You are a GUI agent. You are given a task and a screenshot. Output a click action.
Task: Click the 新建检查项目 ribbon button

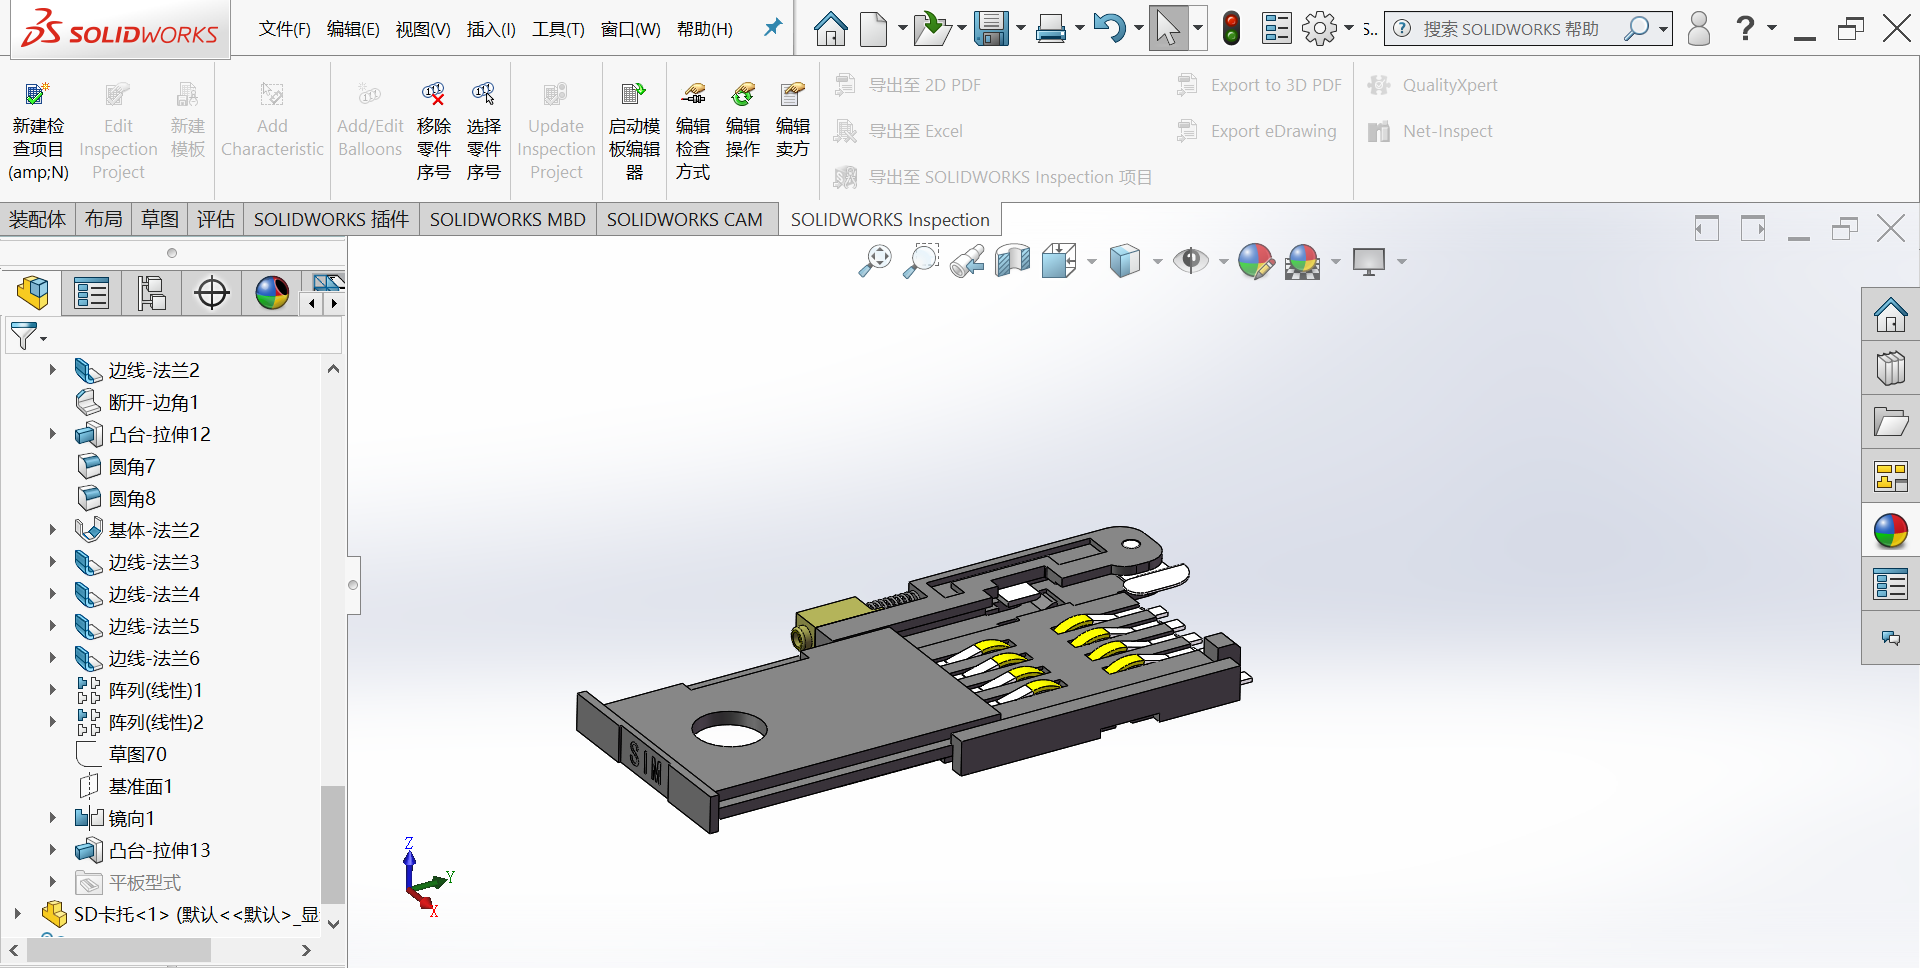[38, 132]
